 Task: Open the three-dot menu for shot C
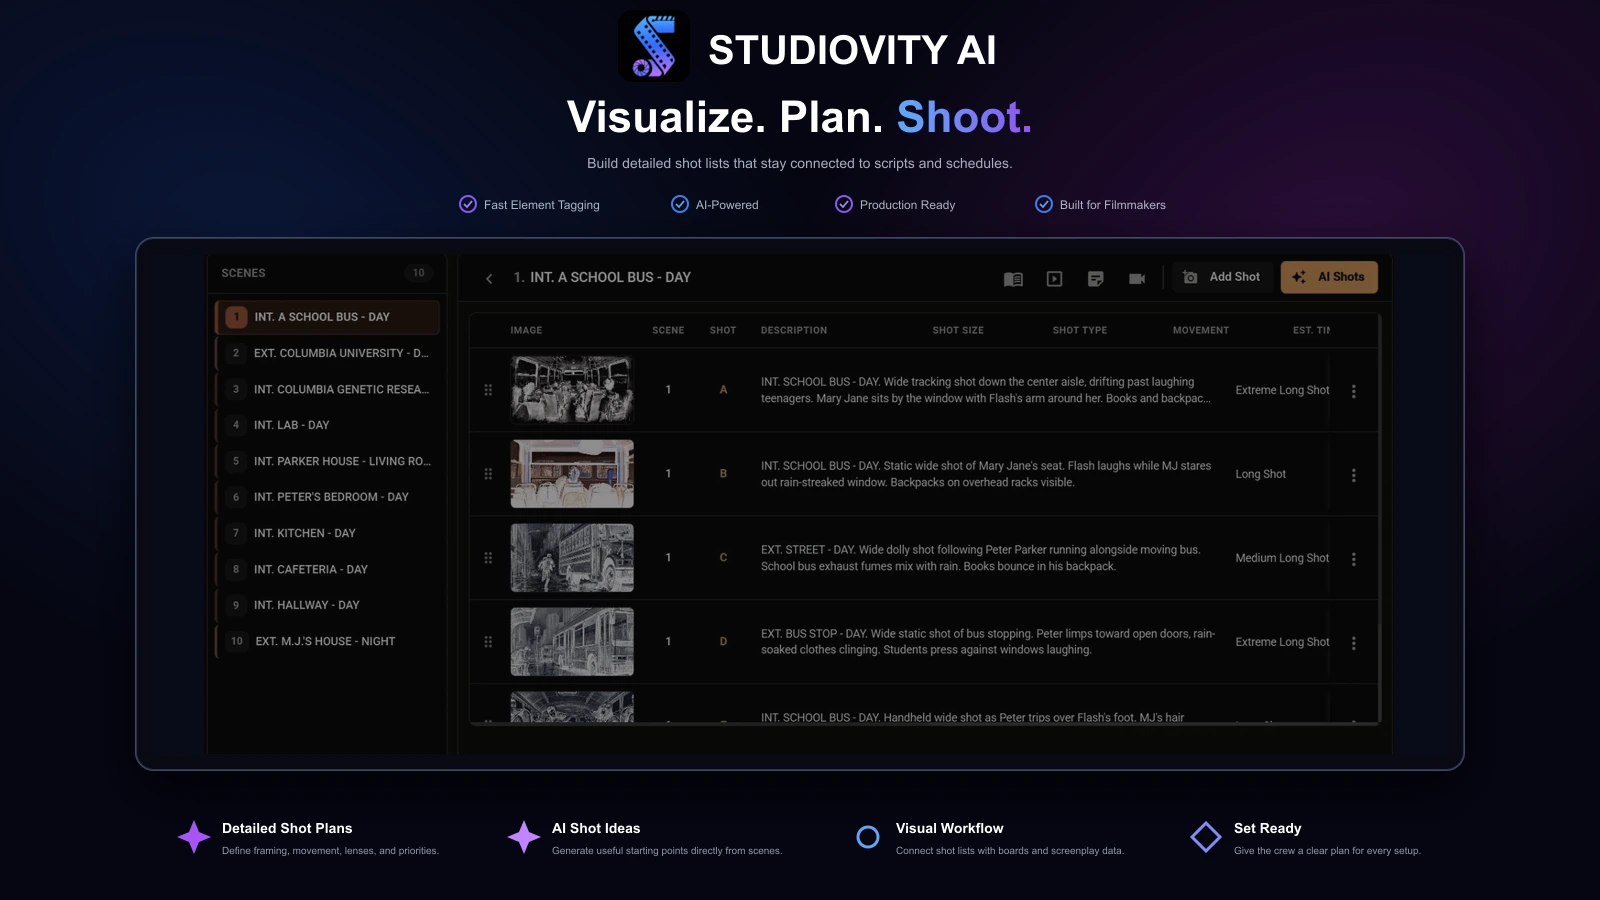point(1354,559)
